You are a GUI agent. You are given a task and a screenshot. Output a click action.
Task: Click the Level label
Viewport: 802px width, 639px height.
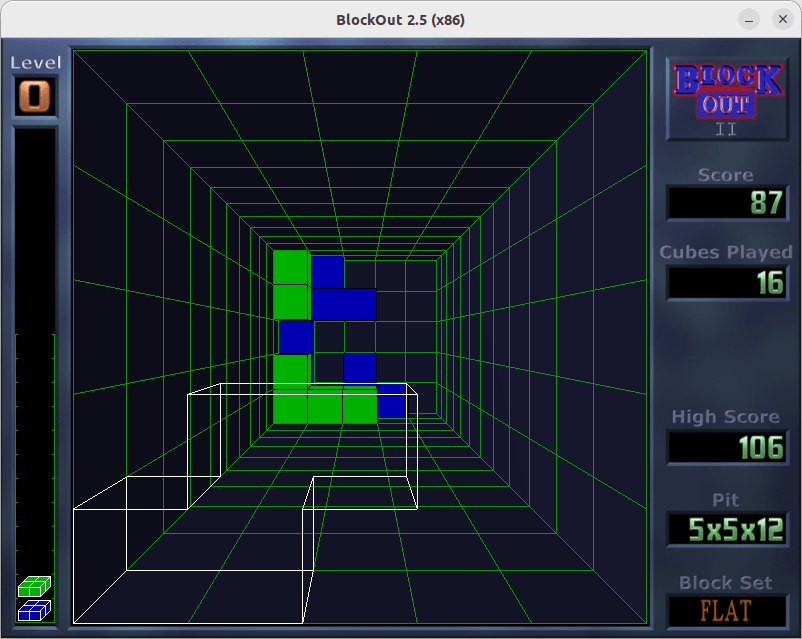tap(35, 62)
